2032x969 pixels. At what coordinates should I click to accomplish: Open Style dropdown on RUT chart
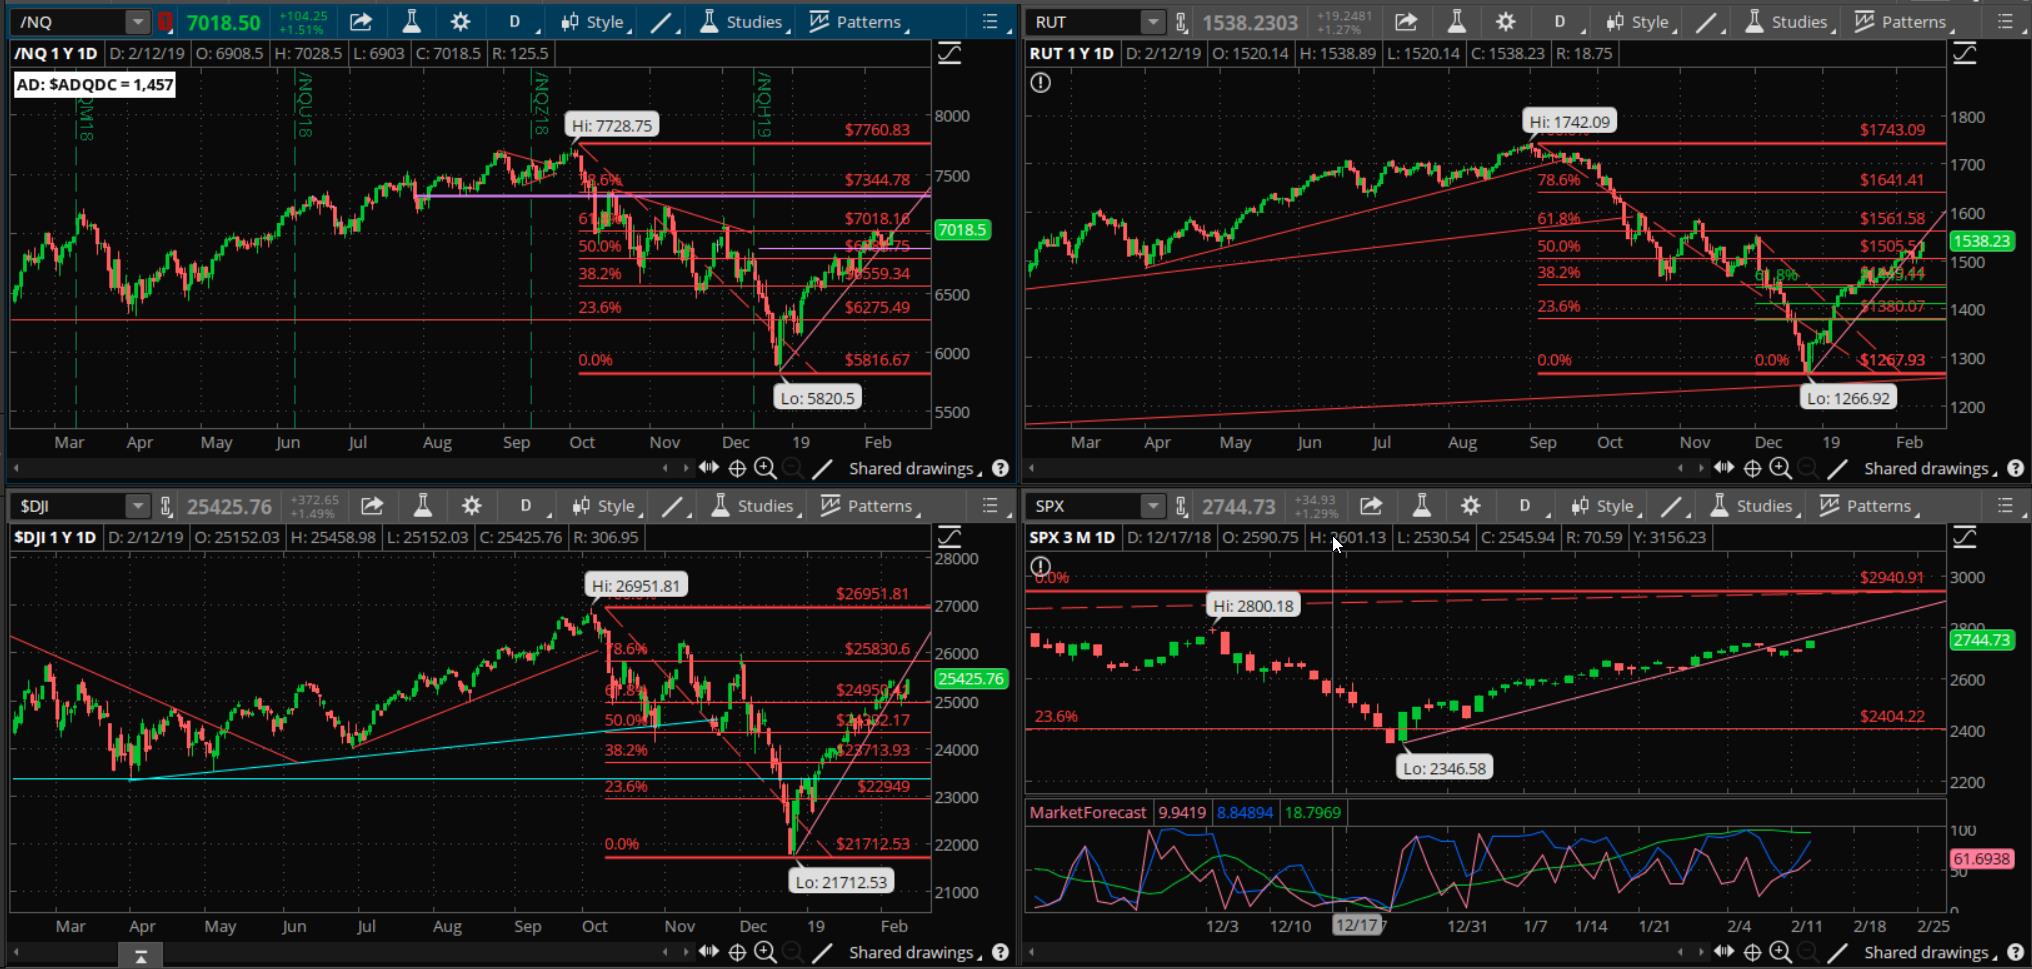tap(1641, 22)
